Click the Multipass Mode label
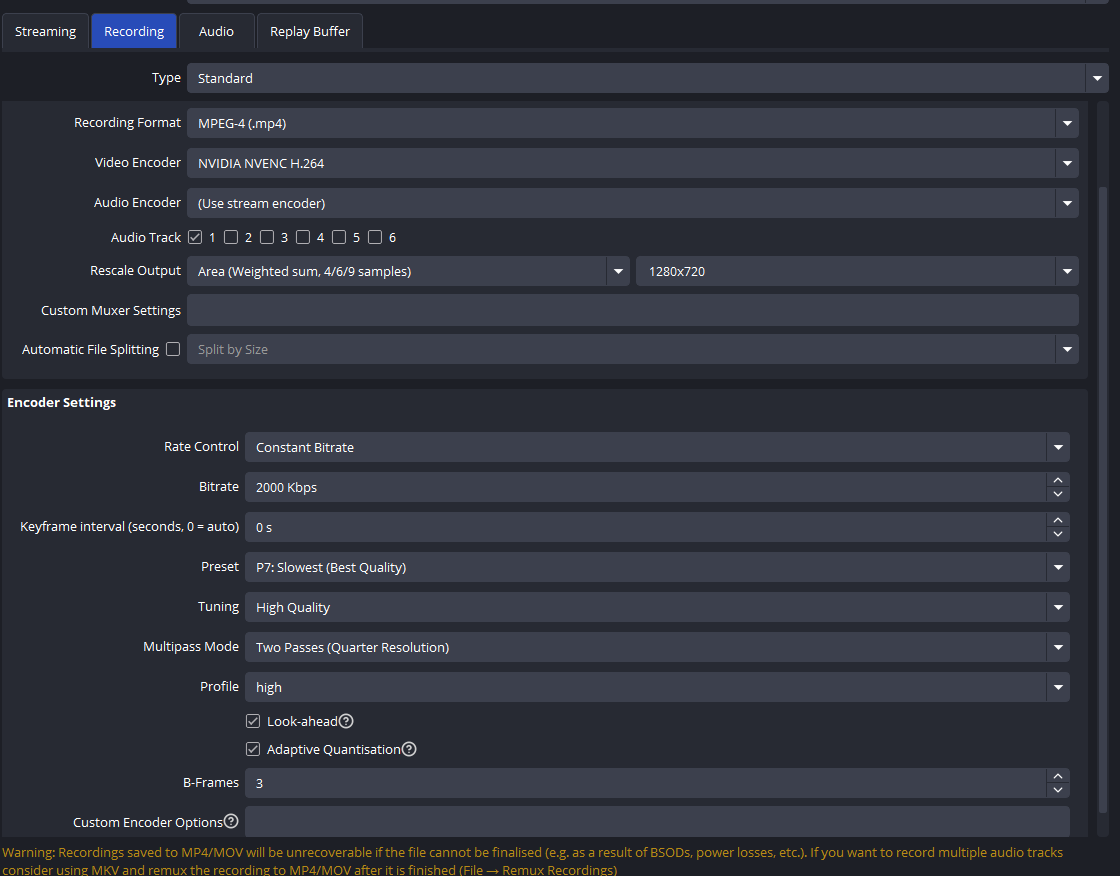 (x=191, y=647)
